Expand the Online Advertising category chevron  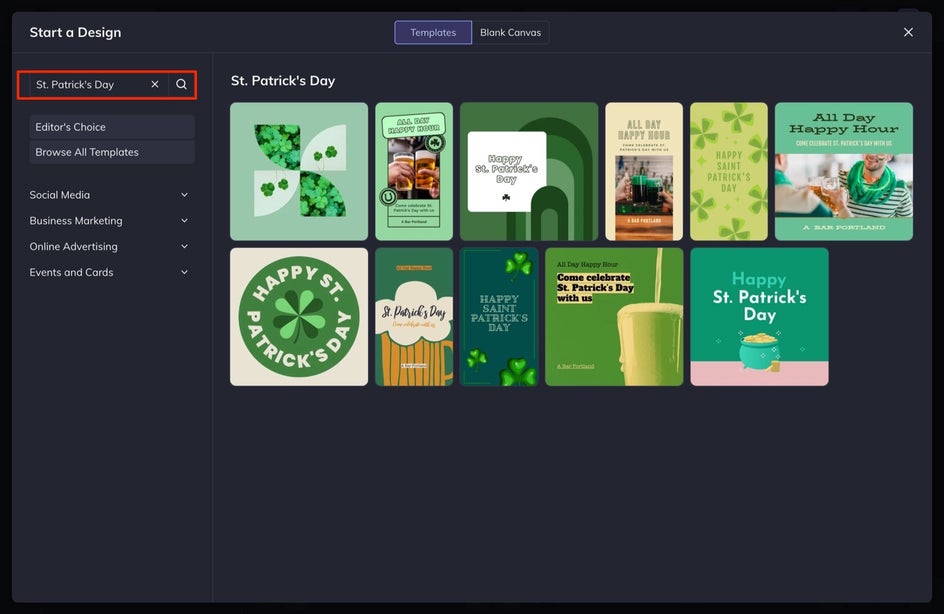184,247
